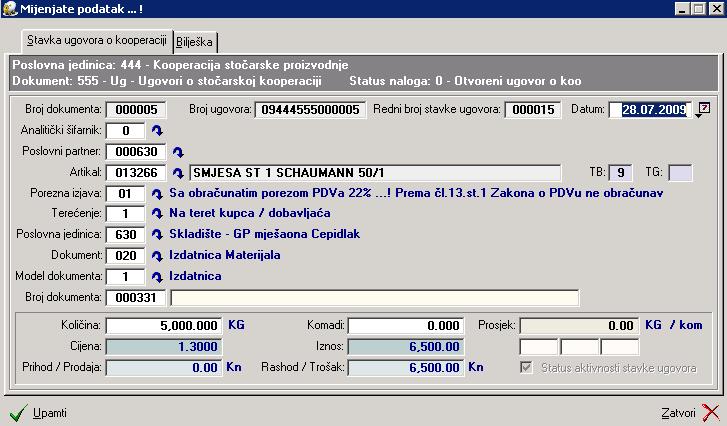Click lookup arrow beside Poslovni partner field
The image size is (727, 426).
tap(178, 152)
